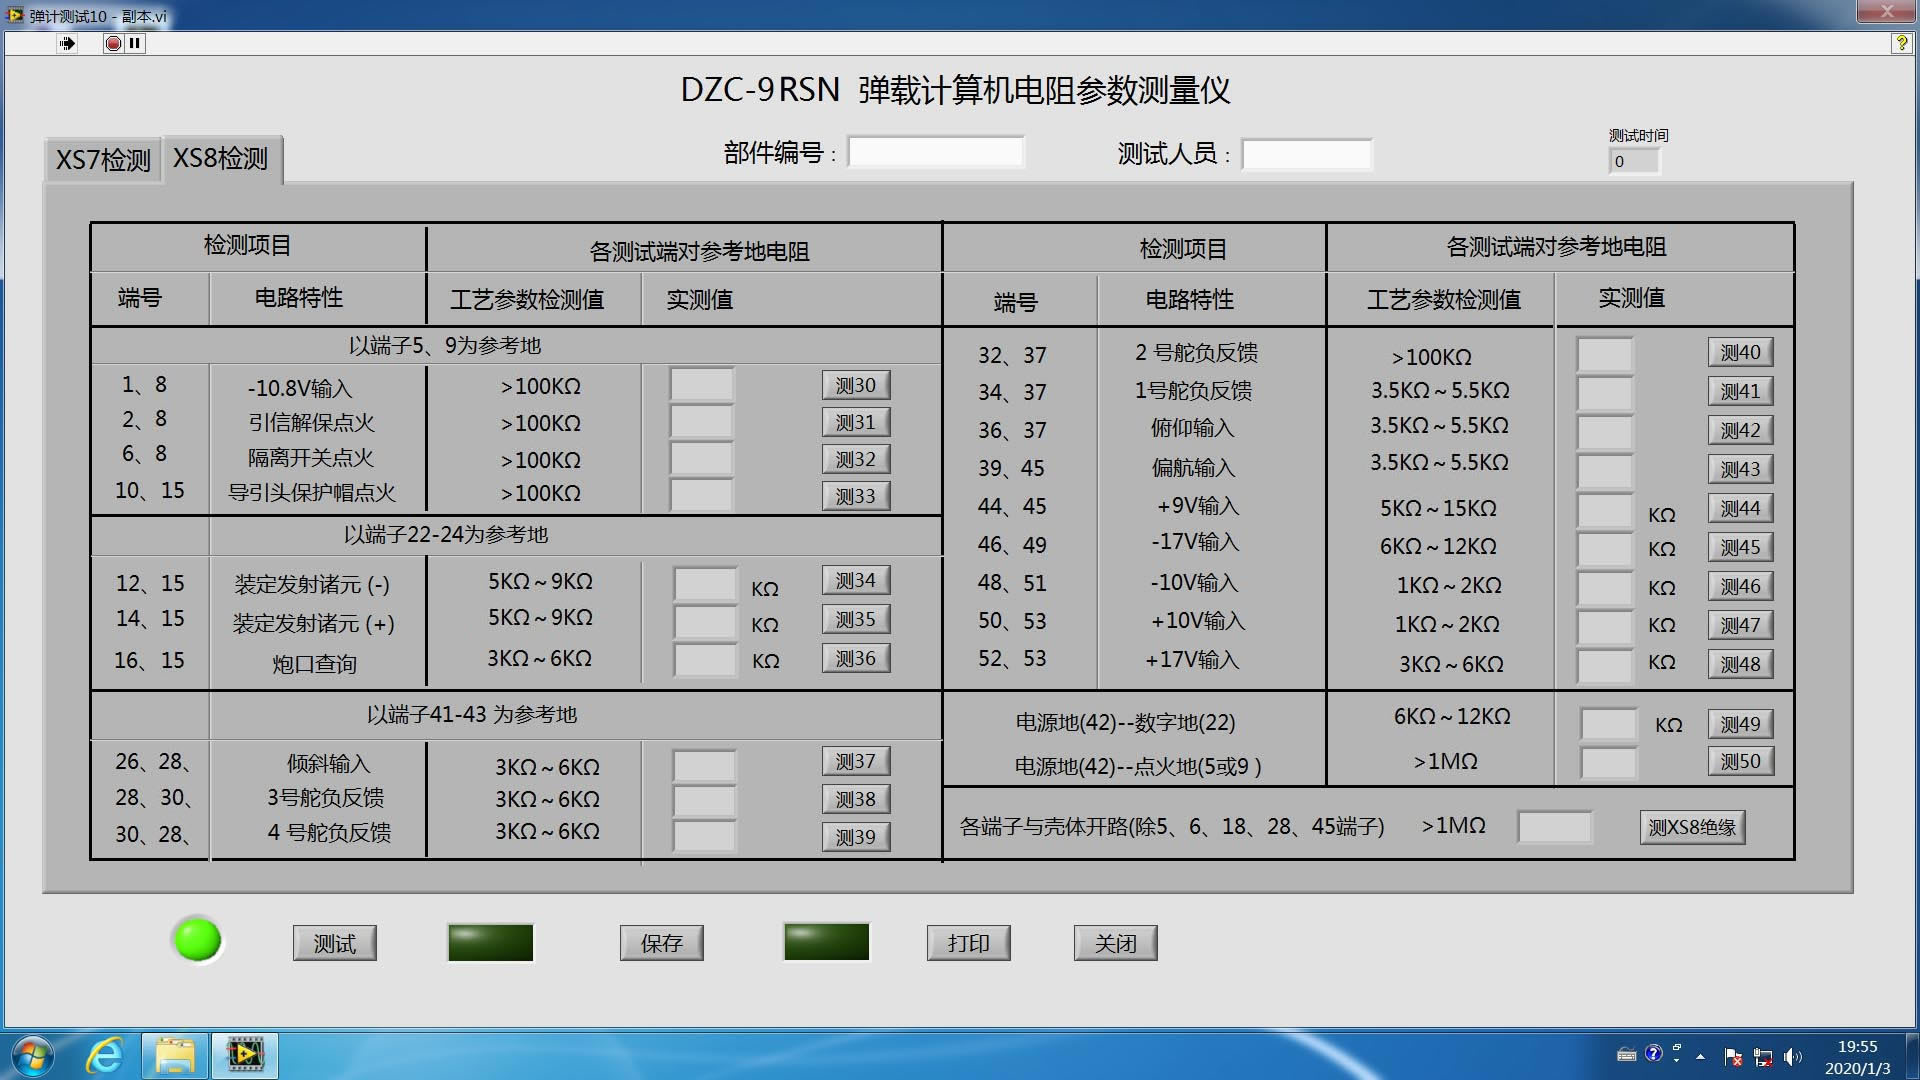
Task: Open the File Explorer taskbar icon
Action: [x=175, y=1056]
